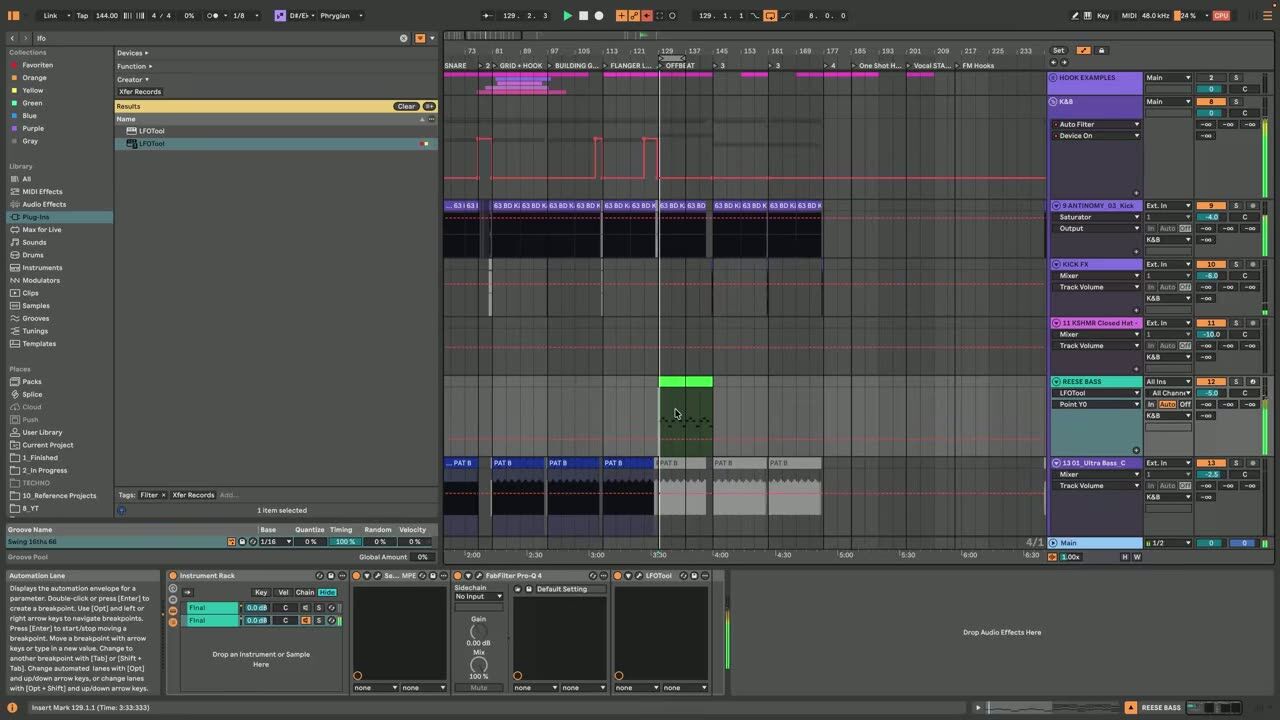Adjust the FabFilter Gain knob
1280x720 pixels.
479,631
